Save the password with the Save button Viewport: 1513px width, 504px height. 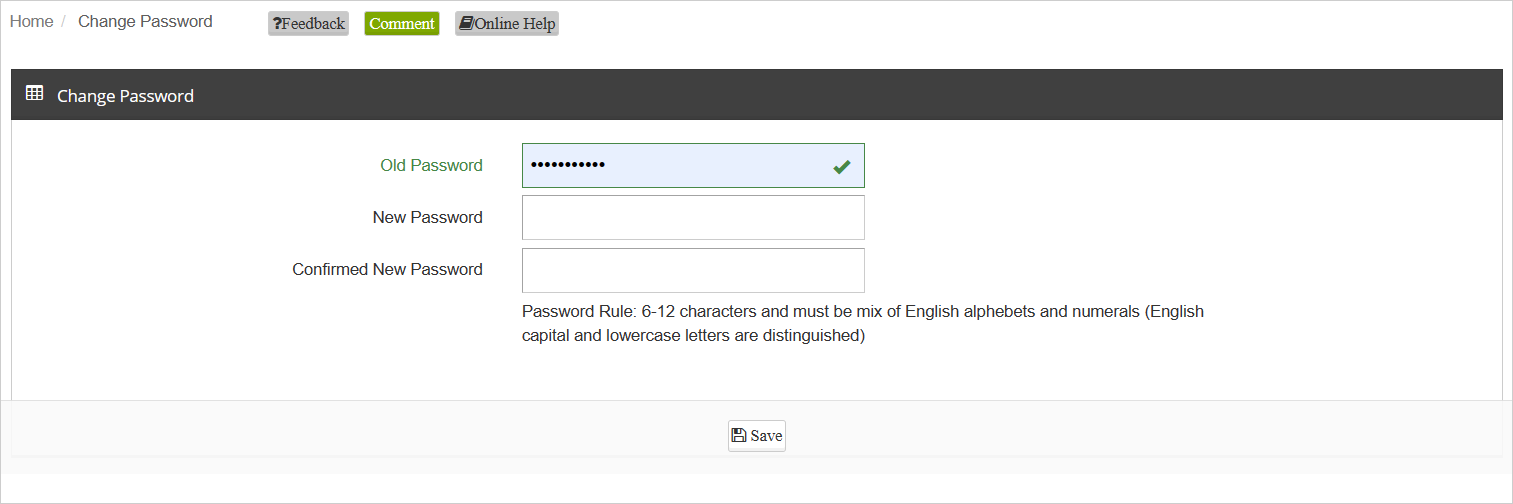757,436
